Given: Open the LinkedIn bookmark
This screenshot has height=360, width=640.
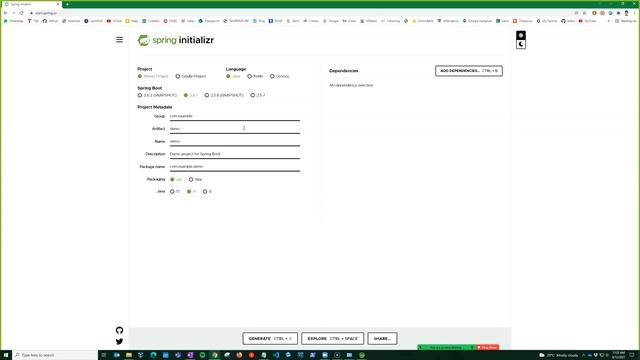Looking at the screenshot, I should 151,21.
